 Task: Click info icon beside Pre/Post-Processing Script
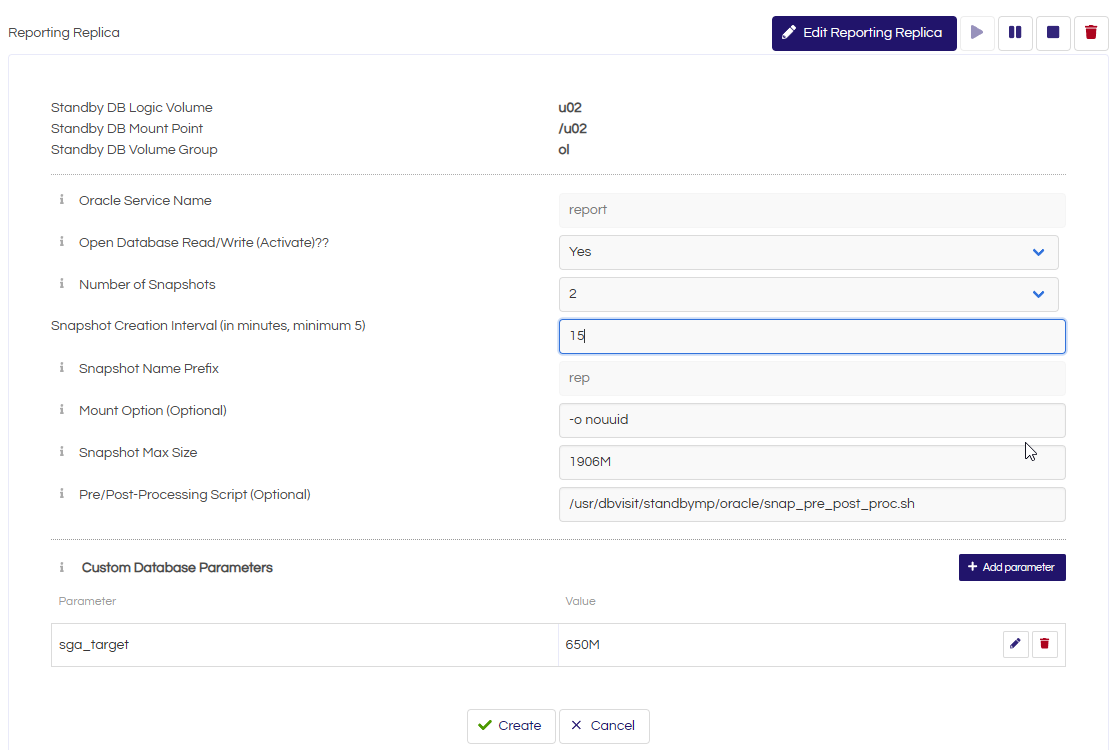61,495
